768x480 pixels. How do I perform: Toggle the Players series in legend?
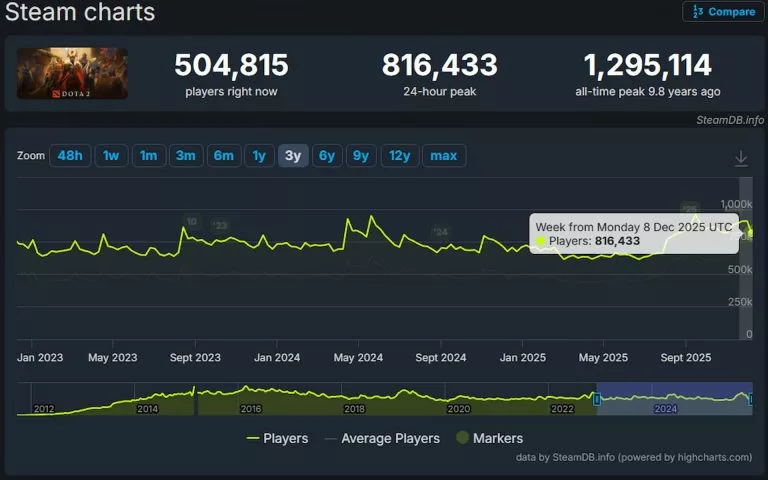point(278,438)
